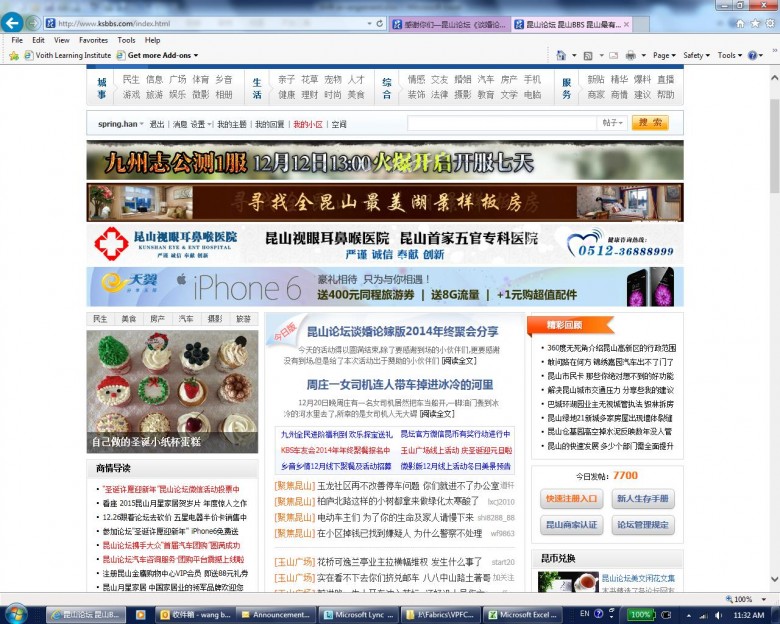The width and height of the screenshot is (780, 624).
Task: Select the 民生 tab above cupcake image
Action: pos(100,319)
